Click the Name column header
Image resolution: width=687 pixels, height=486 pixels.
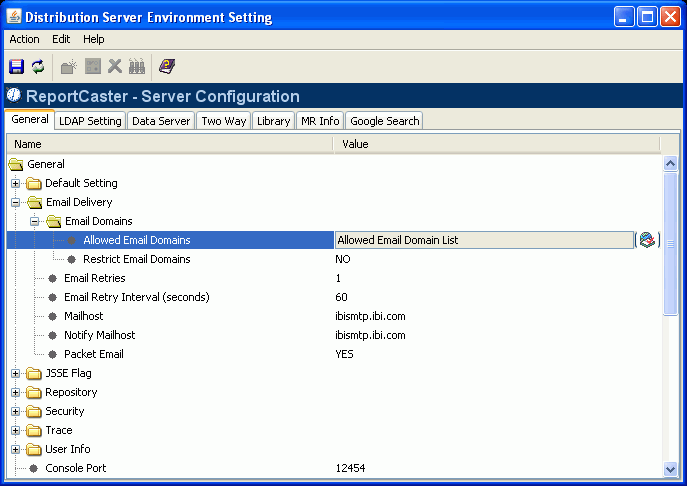click(x=170, y=144)
